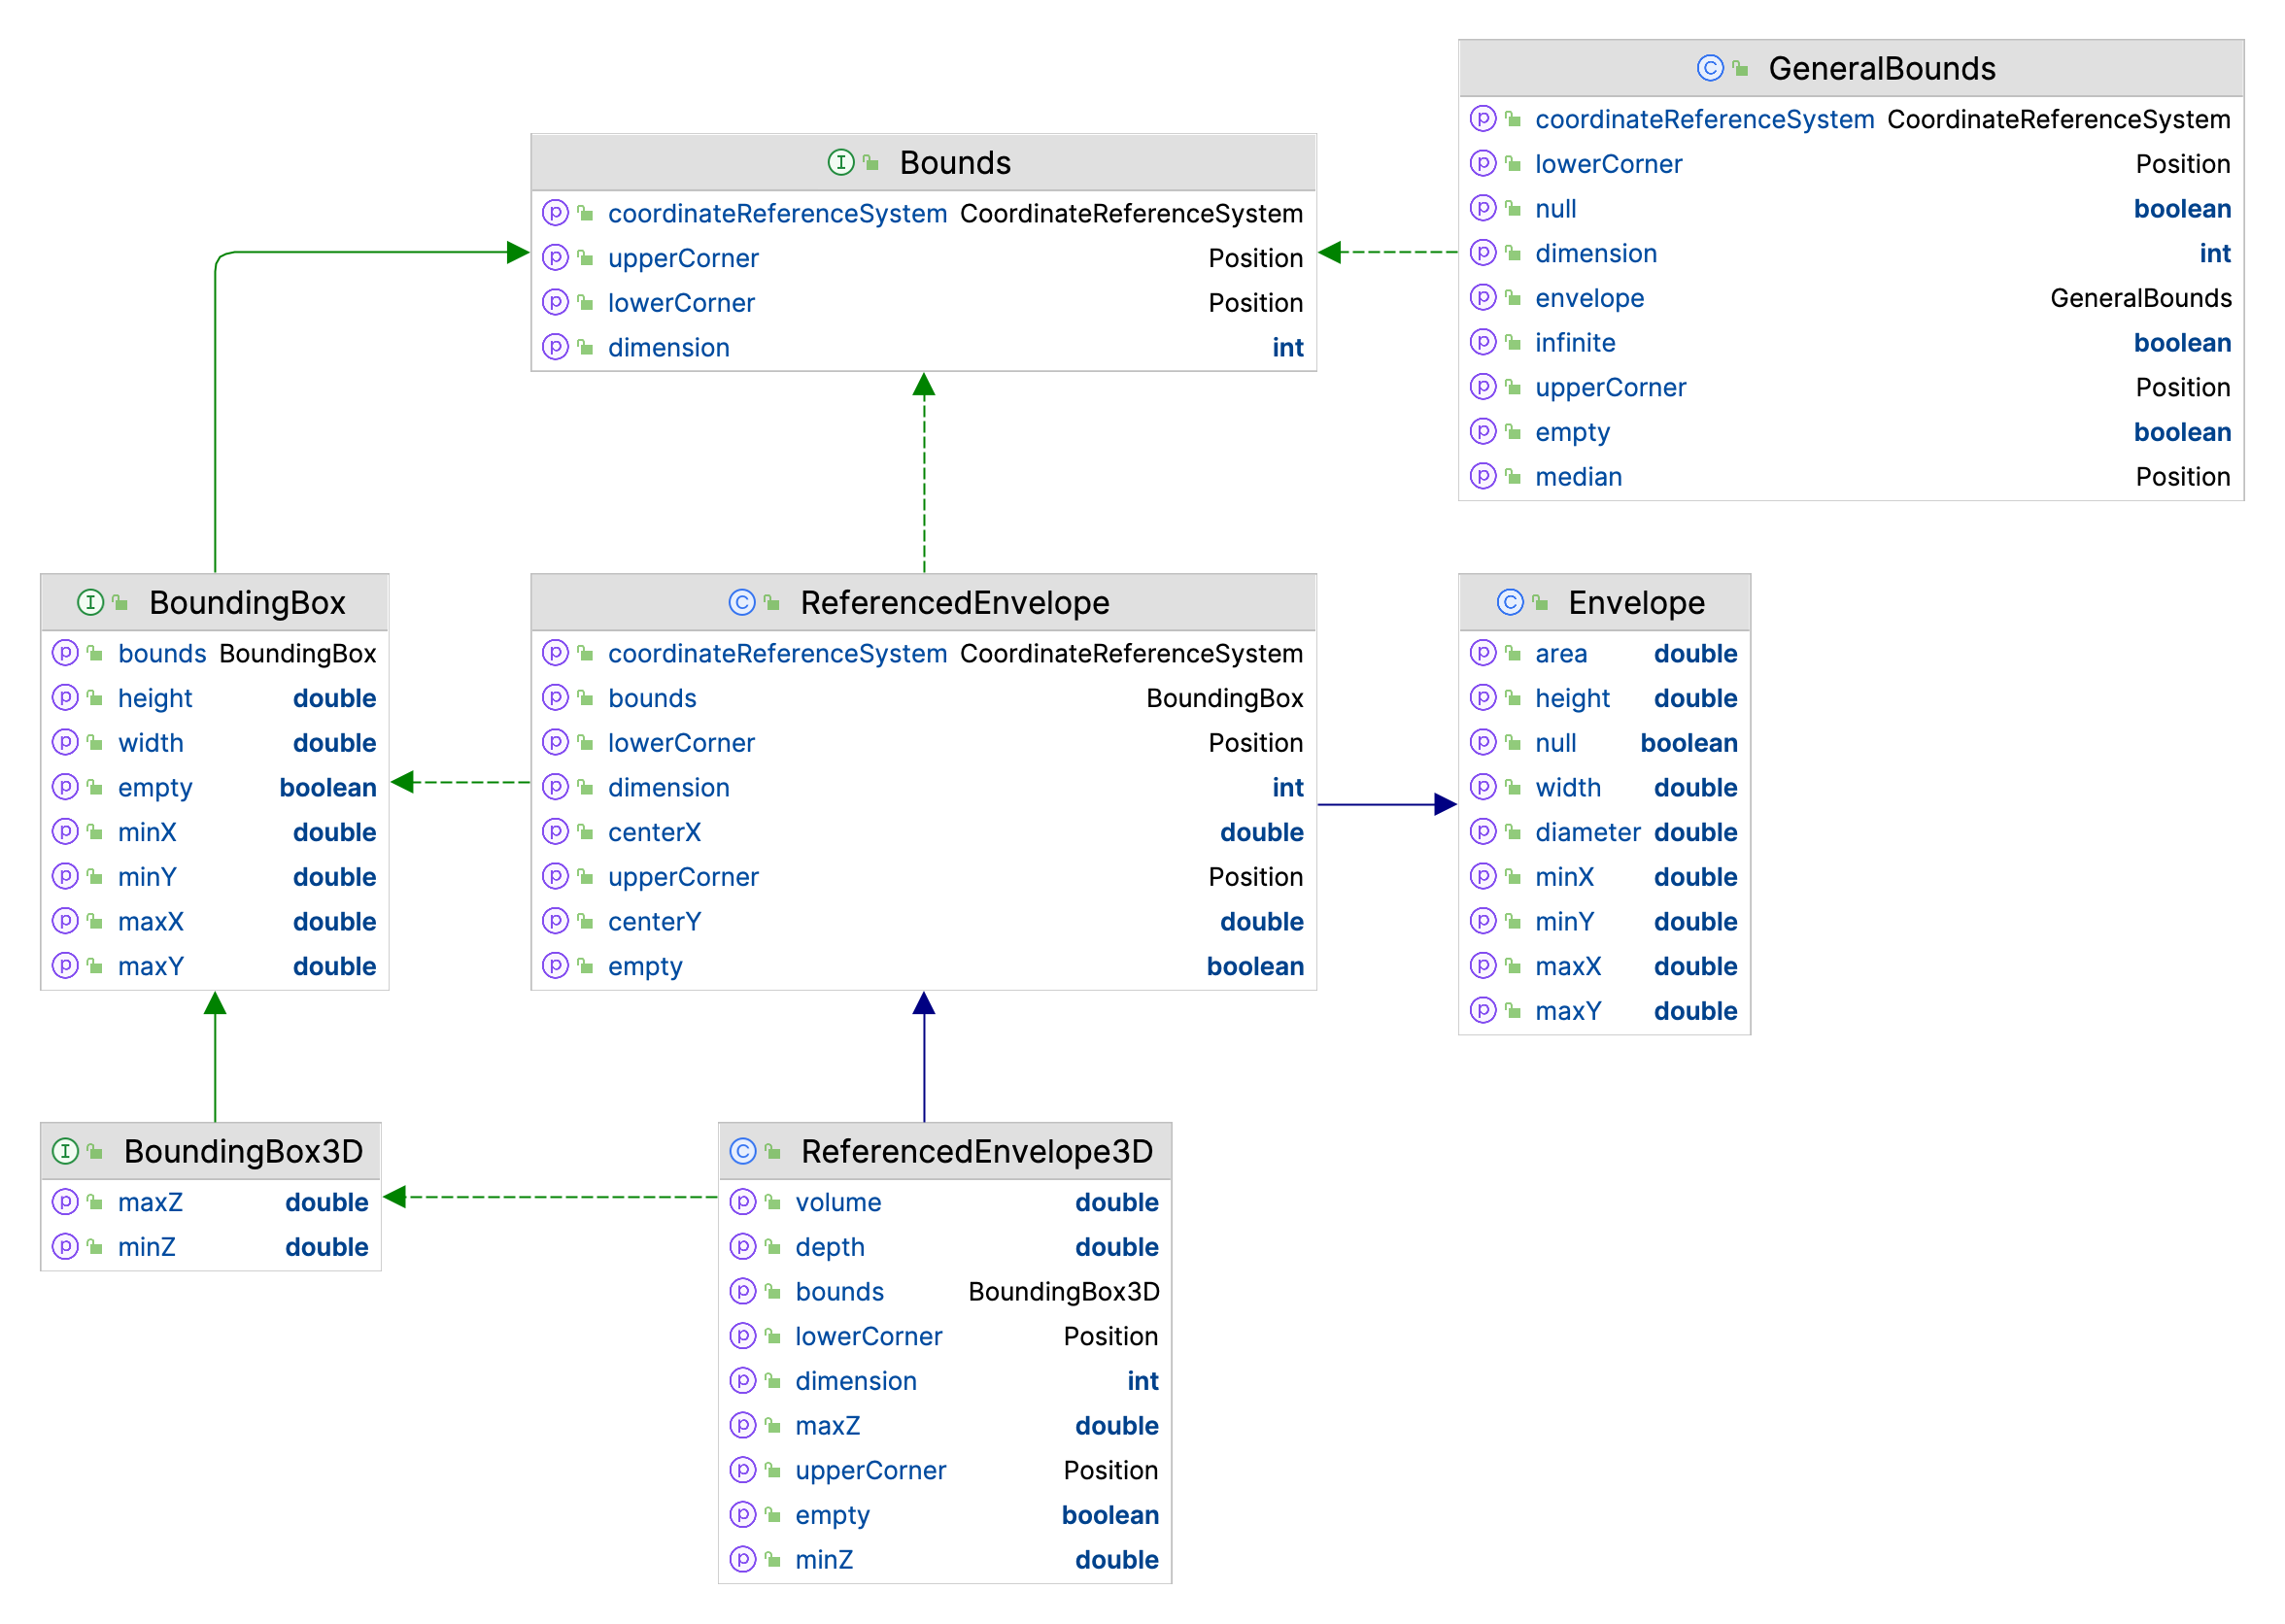Click property icon of centerX in ReferencedEnvelope

pyautogui.click(x=555, y=832)
